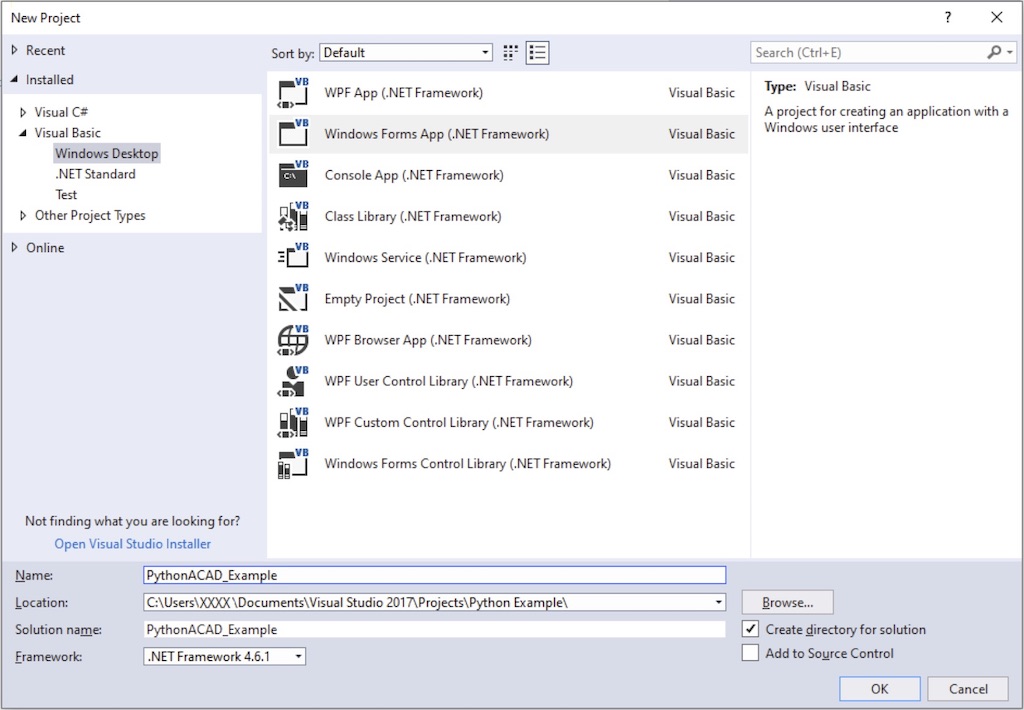Select the WPF App template icon
The image size is (1024, 710).
pyautogui.click(x=293, y=93)
